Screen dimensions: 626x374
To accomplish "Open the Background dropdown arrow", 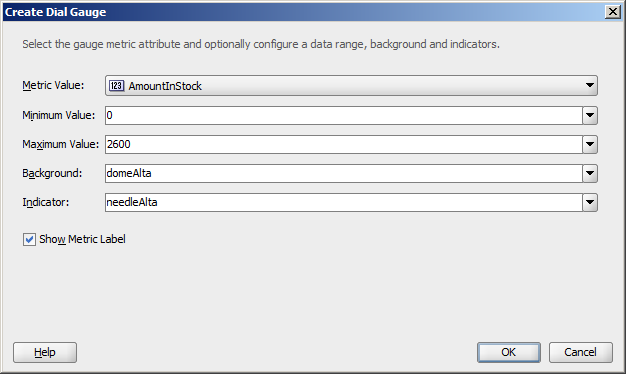I will click(590, 173).
